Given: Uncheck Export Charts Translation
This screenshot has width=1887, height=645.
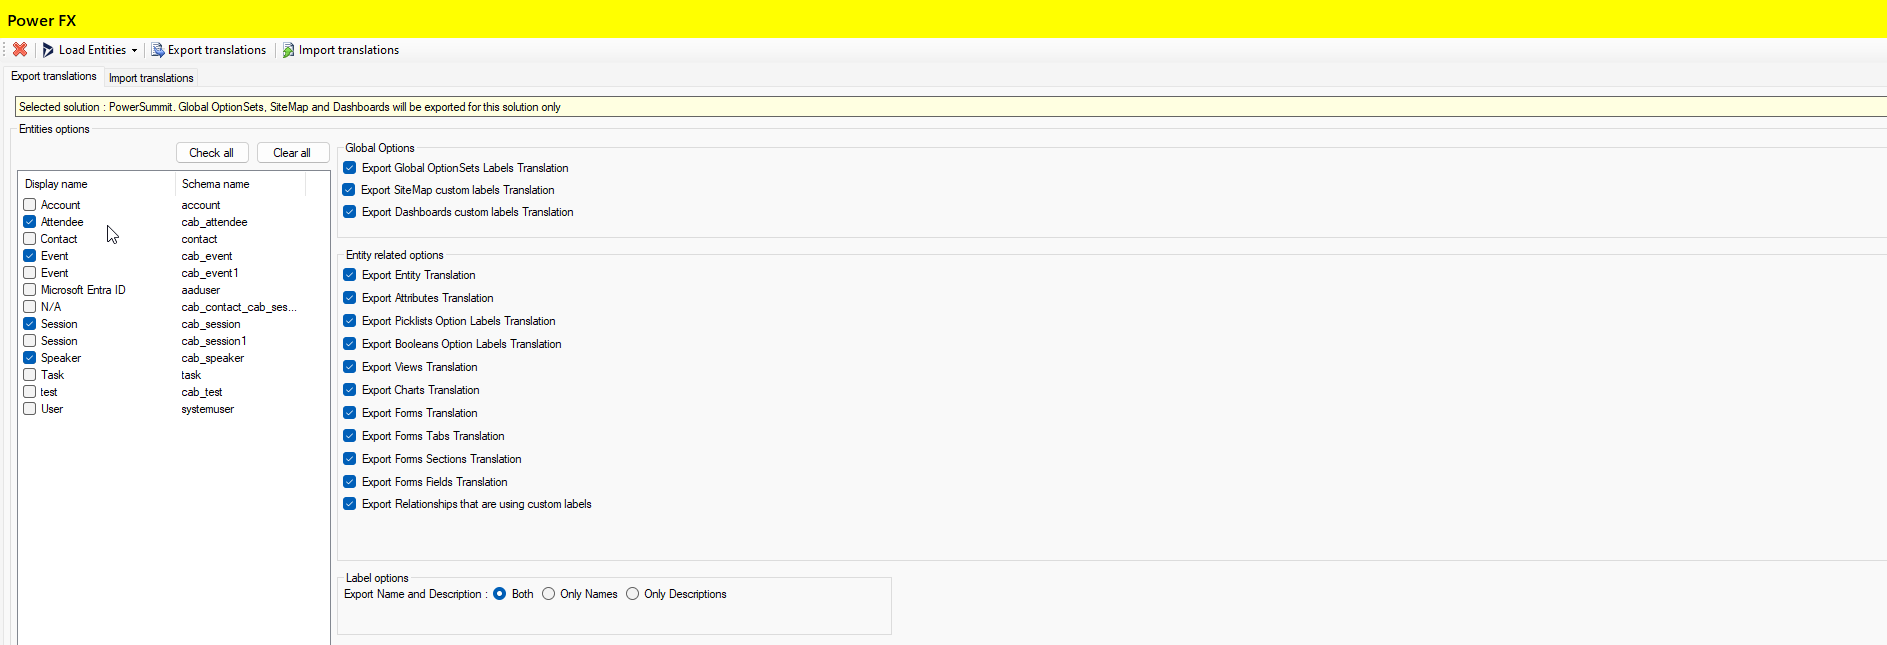Looking at the screenshot, I should pos(350,390).
